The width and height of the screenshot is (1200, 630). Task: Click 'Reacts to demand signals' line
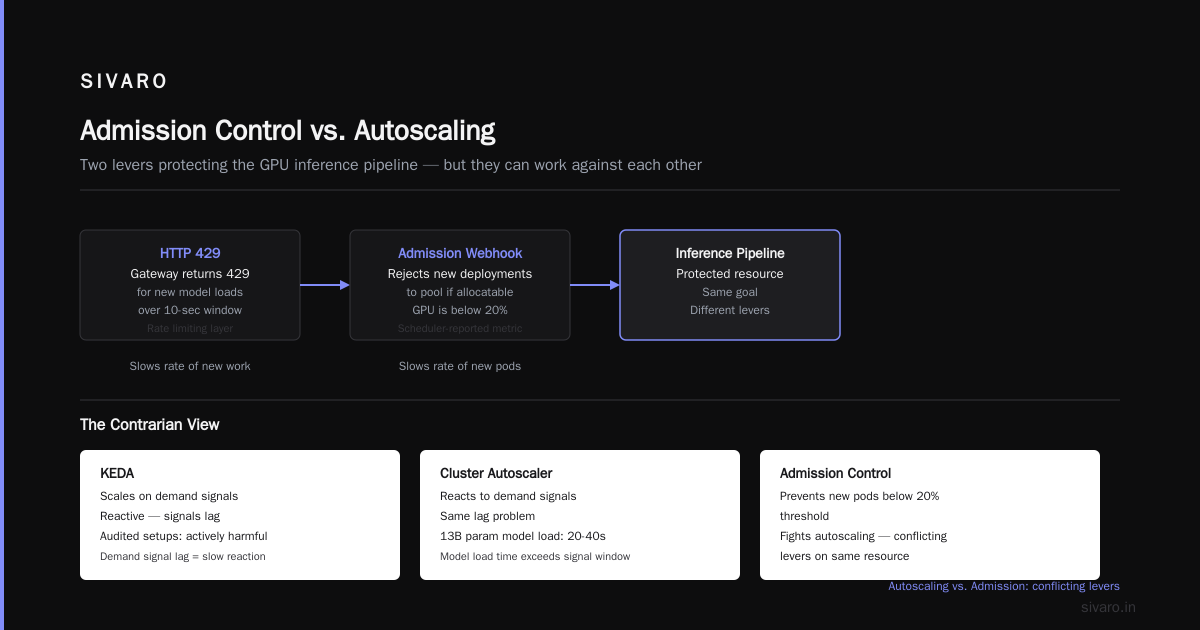pyautogui.click(x=508, y=496)
